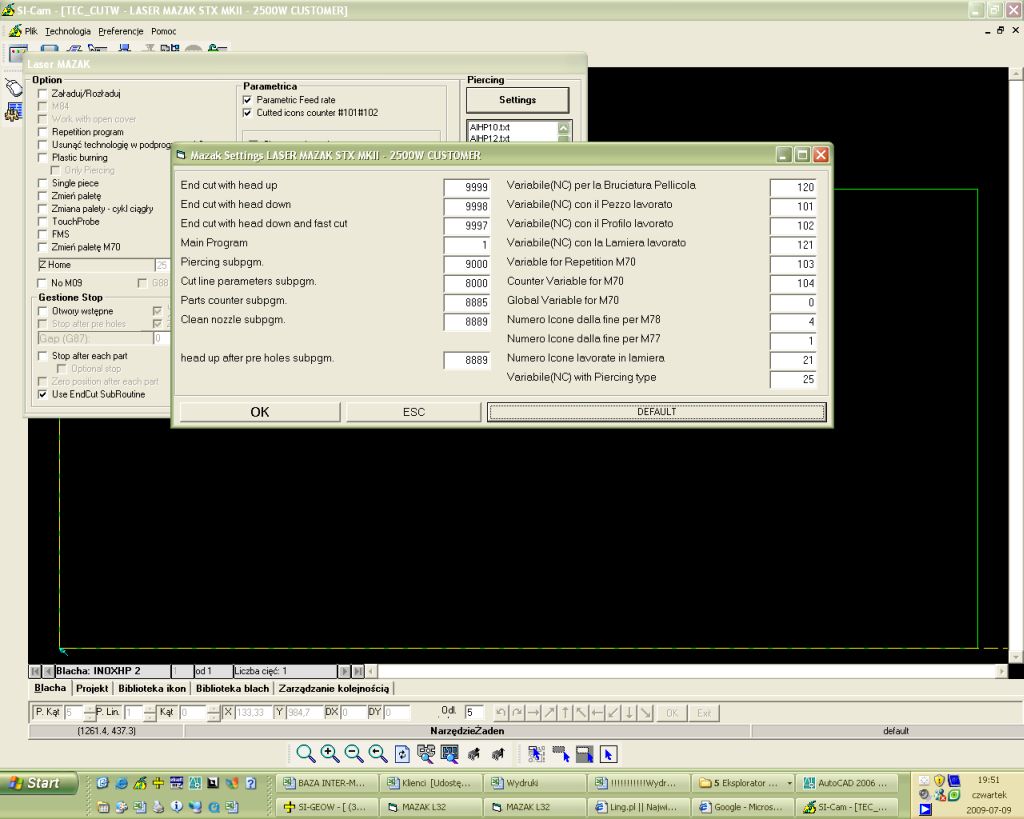
Task: Switch to the Biblioteka ikon tab
Action: tap(152, 688)
